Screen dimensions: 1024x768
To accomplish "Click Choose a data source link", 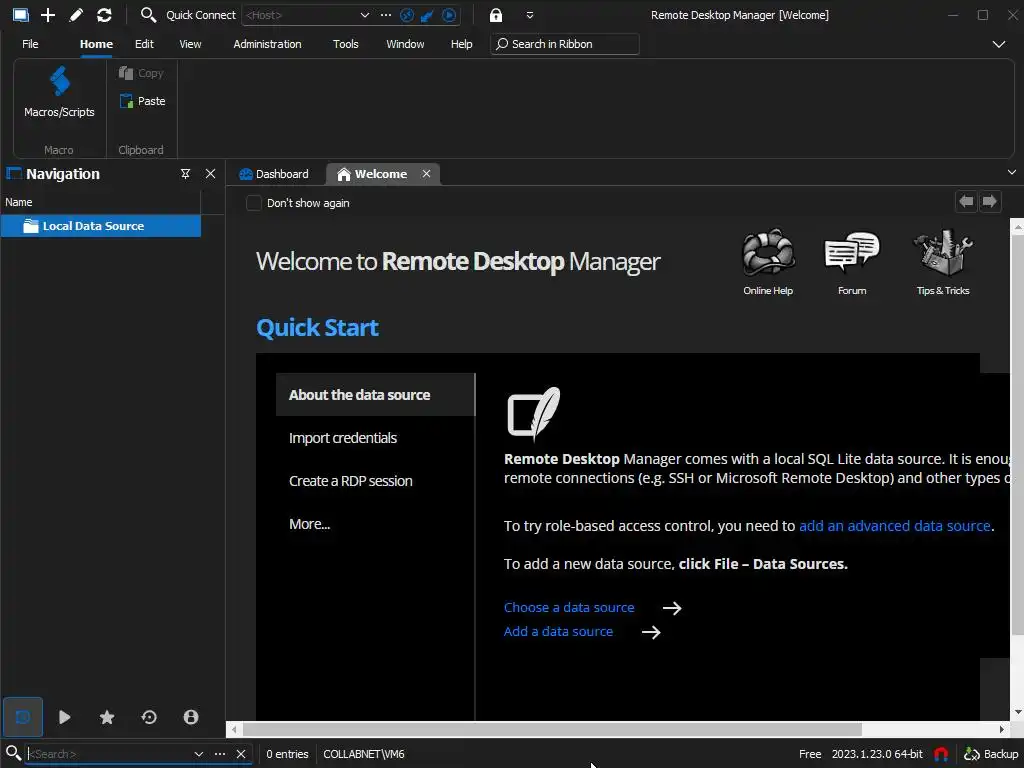I will (569, 607).
